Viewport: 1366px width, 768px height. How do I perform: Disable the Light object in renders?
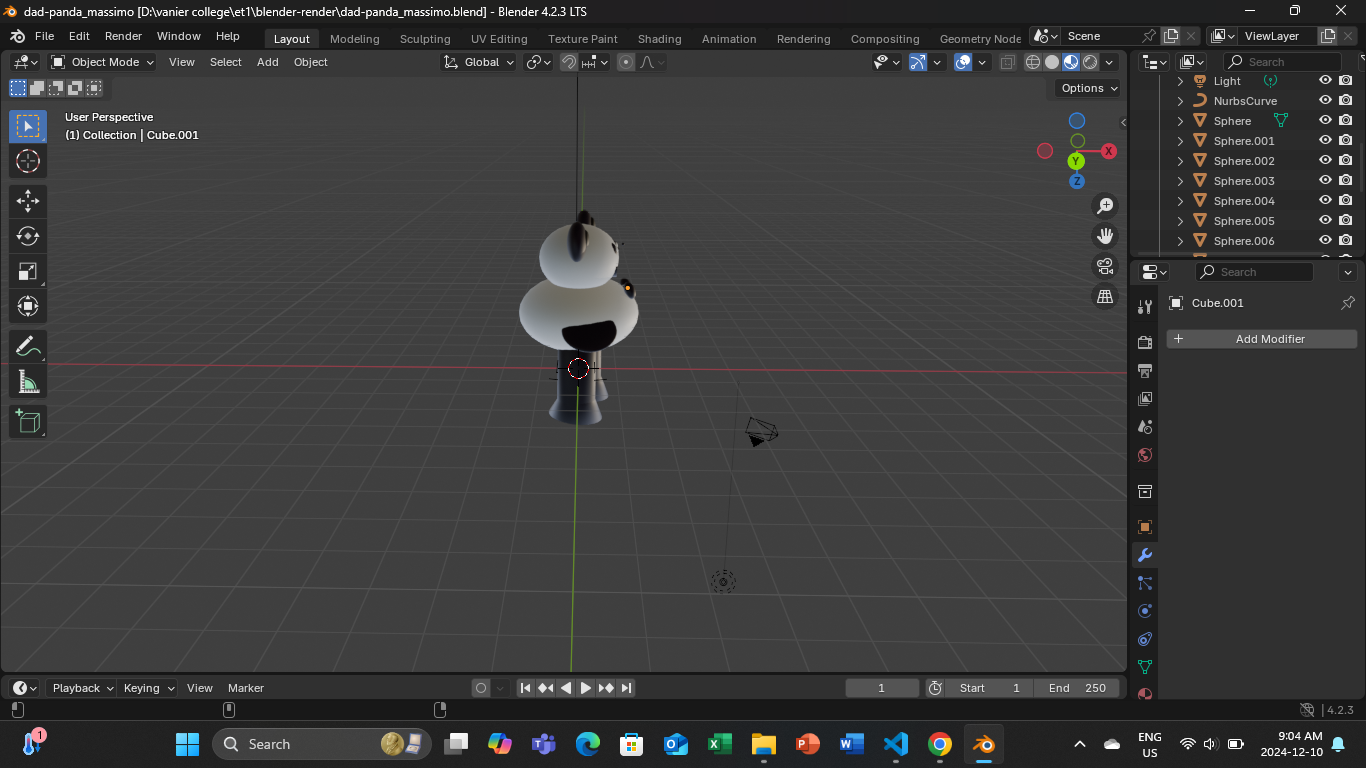(1346, 81)
